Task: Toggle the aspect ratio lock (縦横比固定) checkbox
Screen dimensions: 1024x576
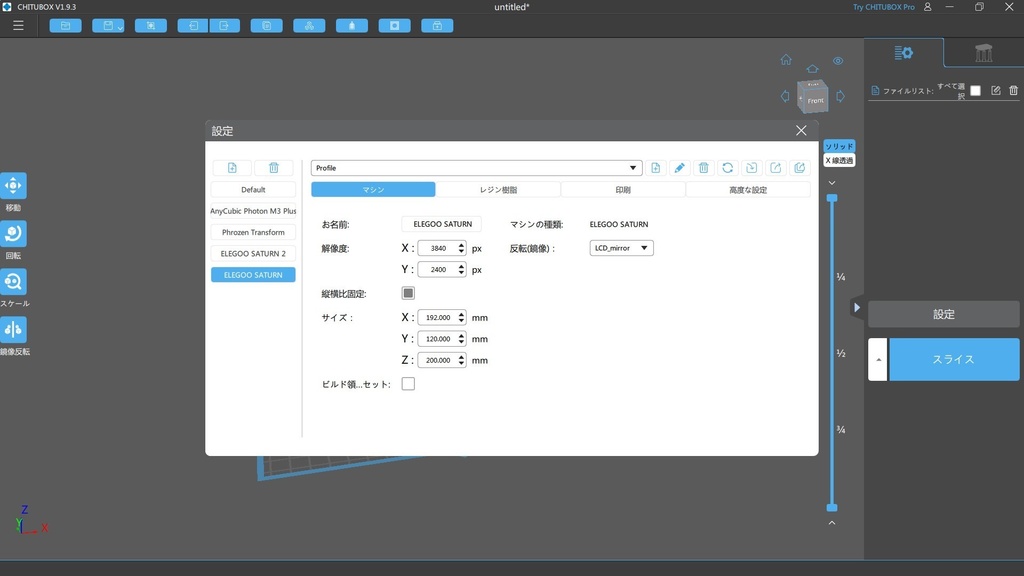Action: tap(408, 293)
